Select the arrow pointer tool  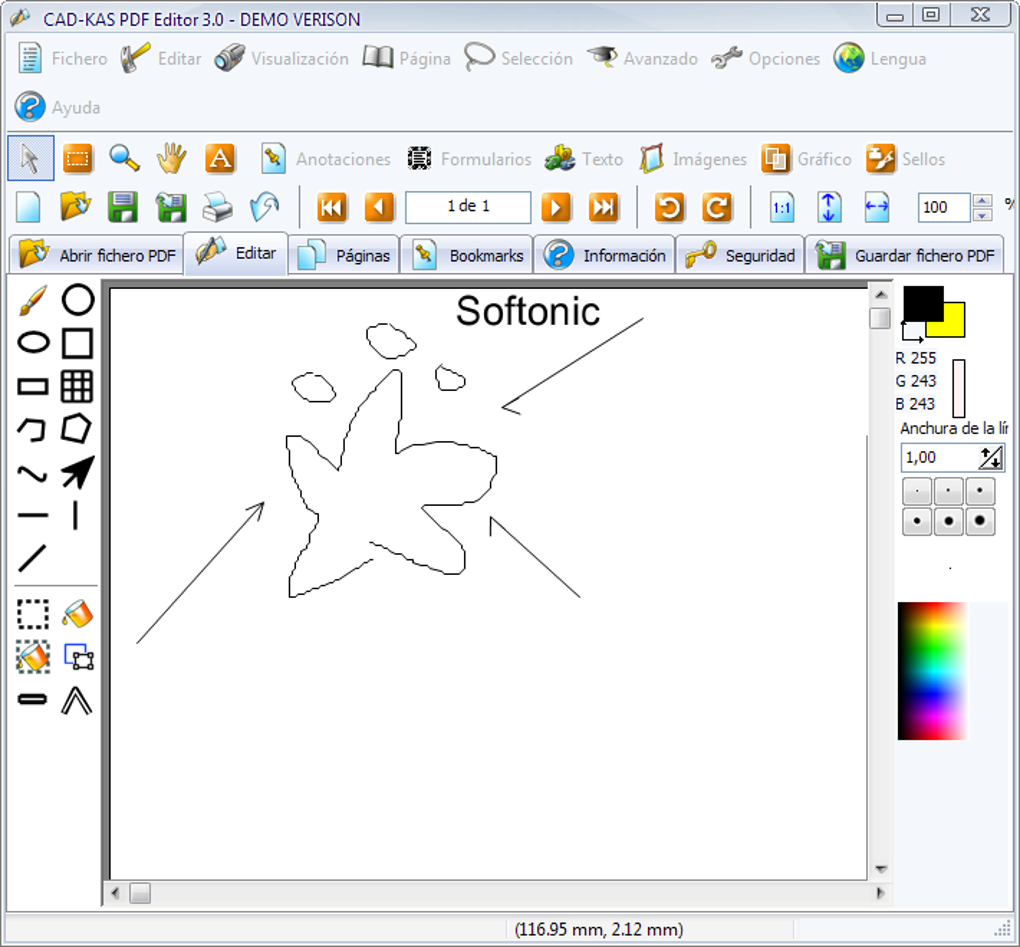31,158
